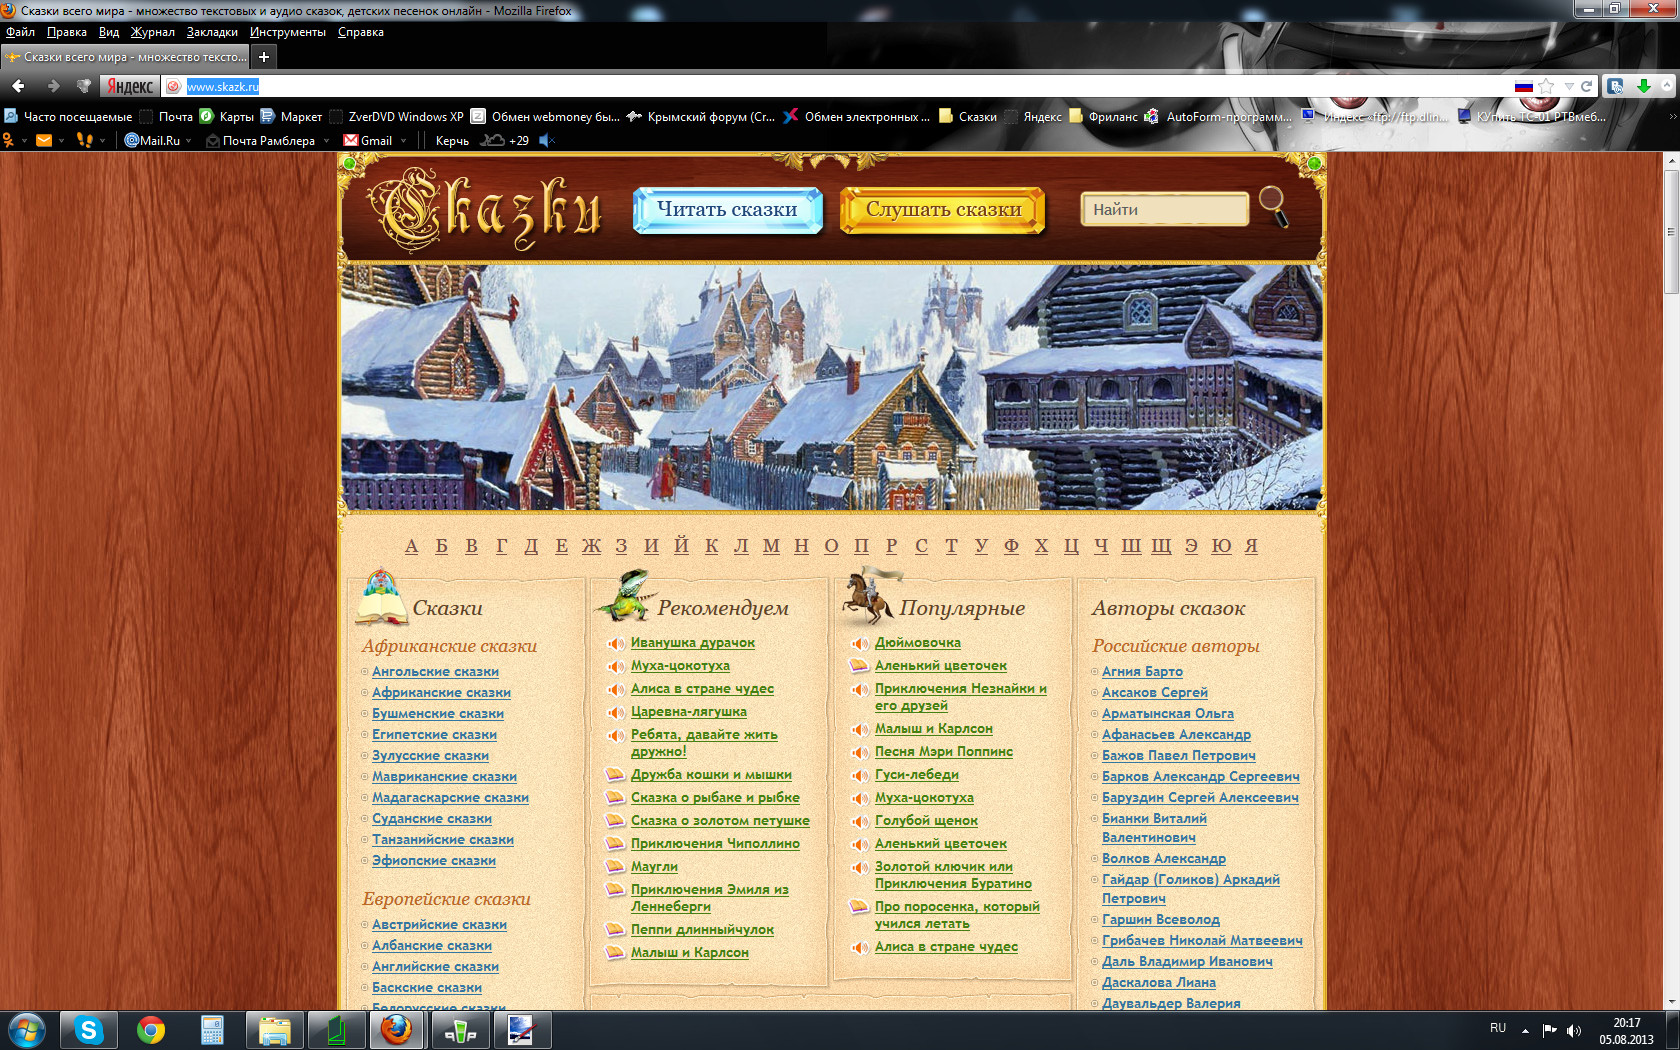
Task: Click the Odnoklassniki toolbar icon
Action: [x=8, y=140]
